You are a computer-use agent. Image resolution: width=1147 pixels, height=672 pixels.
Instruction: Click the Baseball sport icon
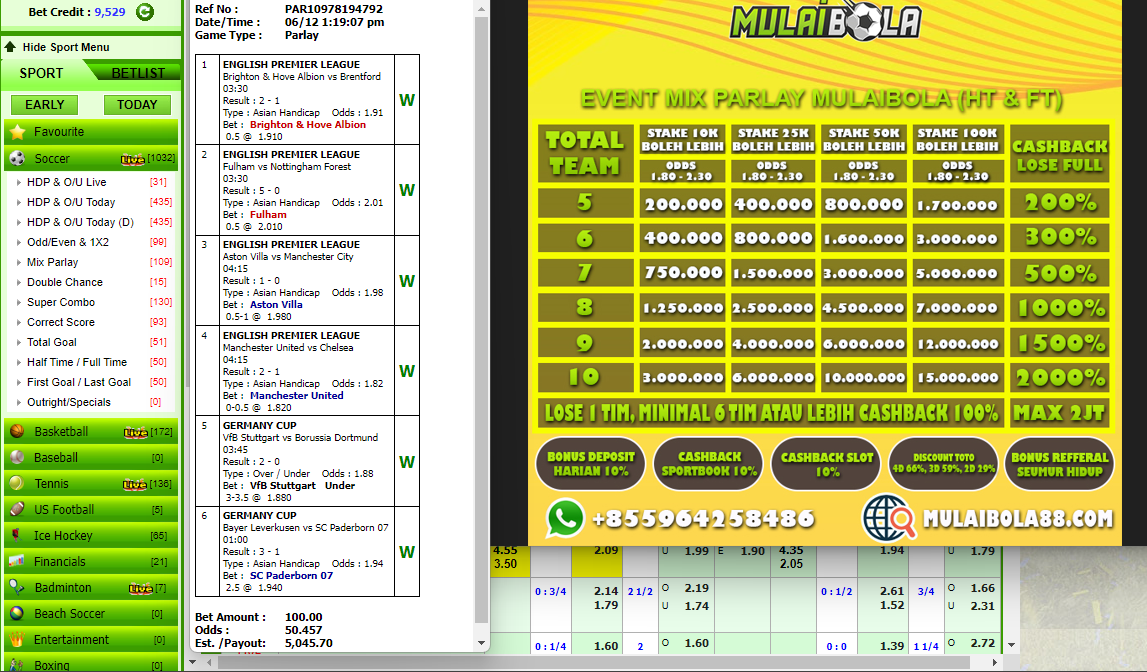(17, 458)
